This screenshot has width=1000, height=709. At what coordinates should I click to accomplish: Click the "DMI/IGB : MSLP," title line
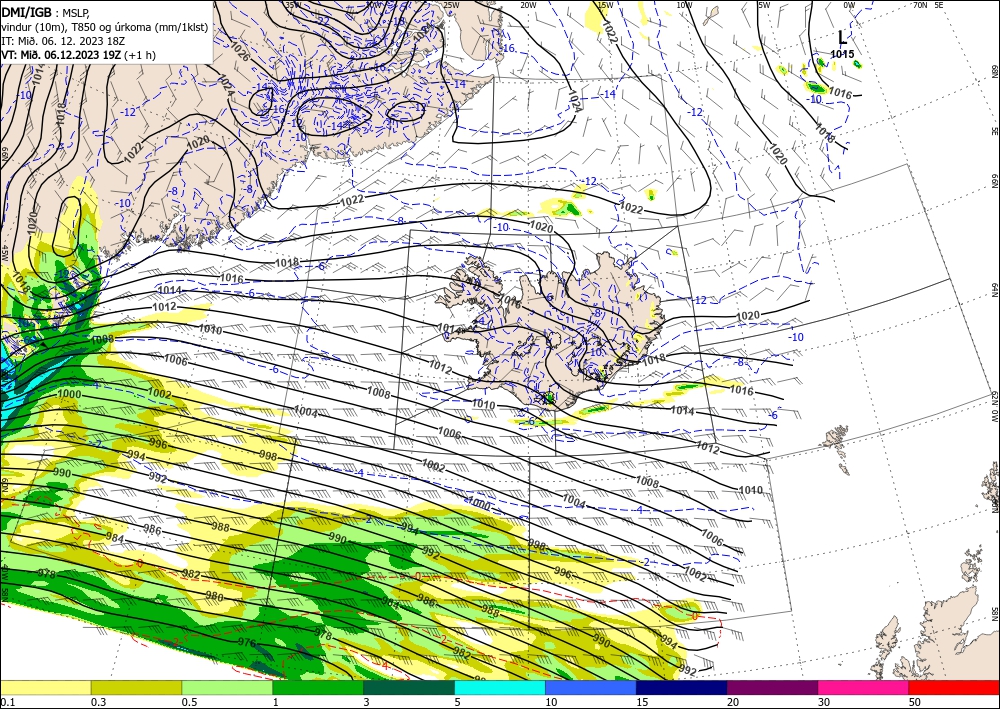pyautogui.click(x=46, y=12)
